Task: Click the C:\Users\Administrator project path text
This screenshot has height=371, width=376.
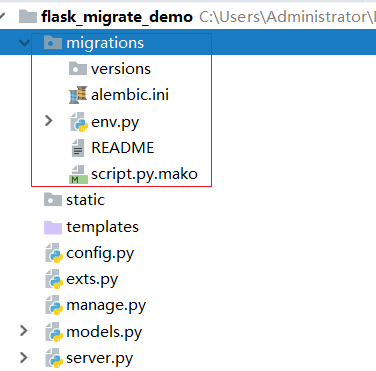Action: point(287,17)
